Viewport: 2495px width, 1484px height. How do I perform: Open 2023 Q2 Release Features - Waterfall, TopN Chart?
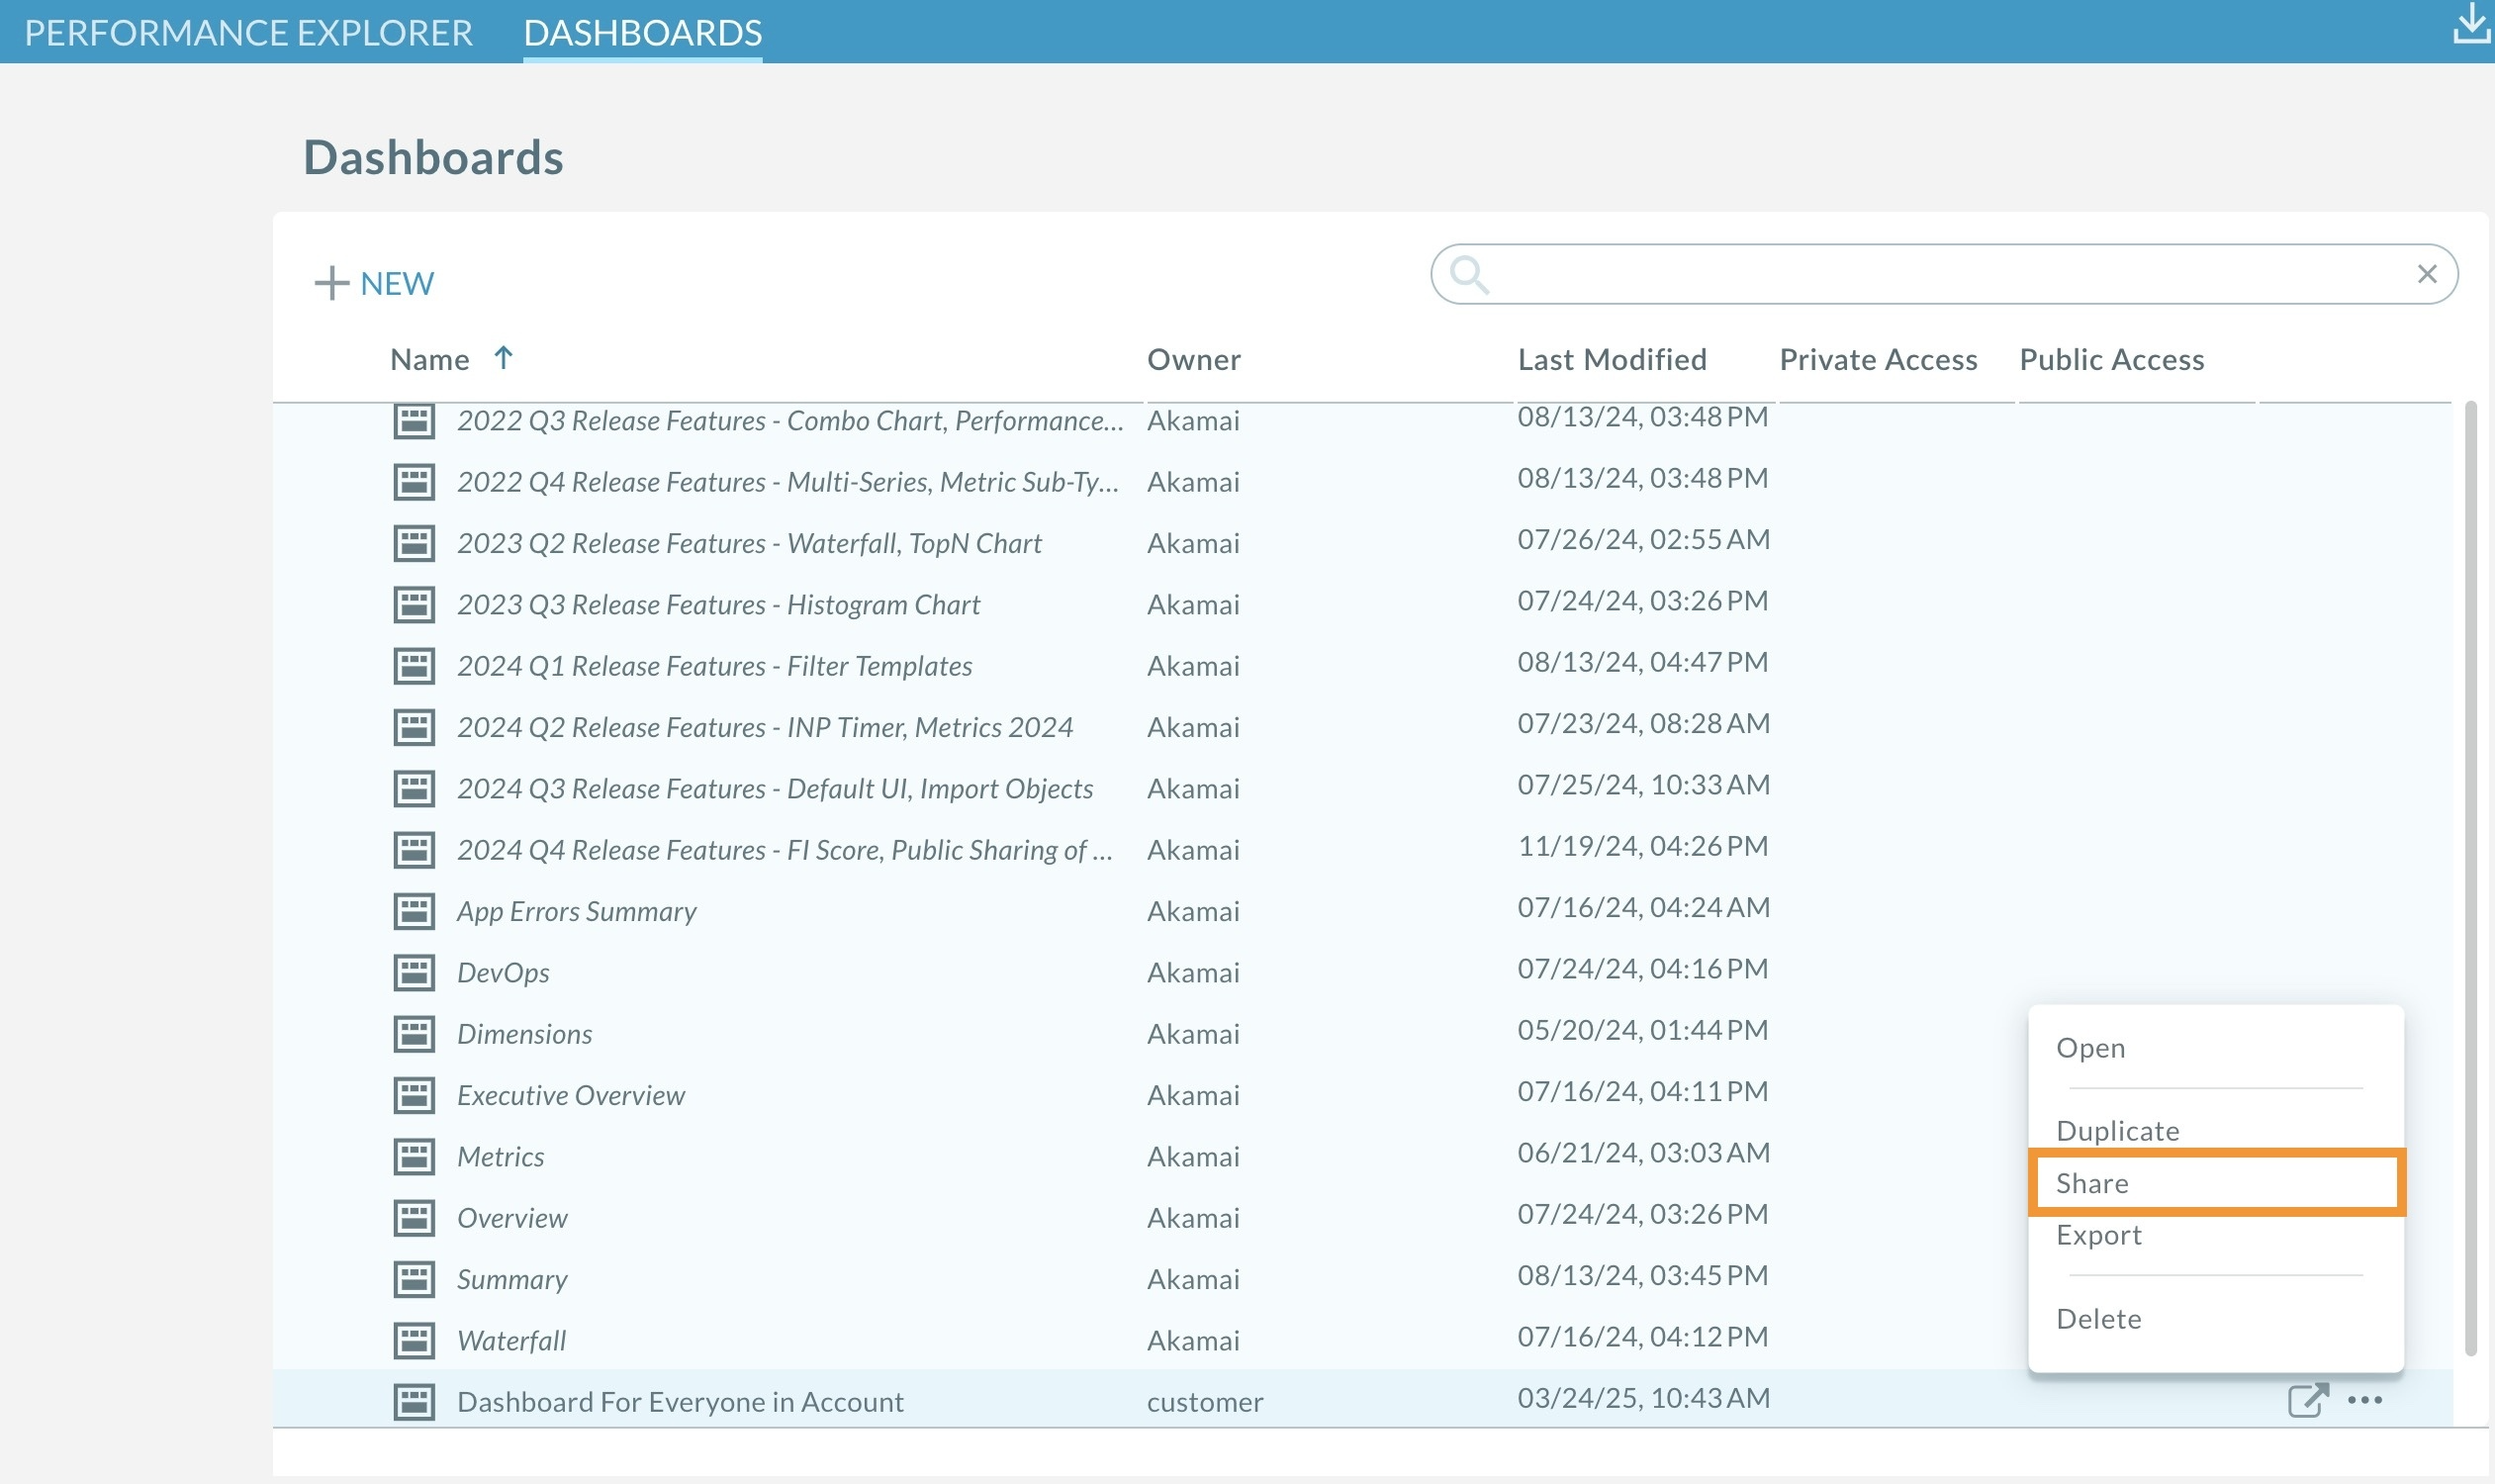pyautogui.click(x=749, y=543)
